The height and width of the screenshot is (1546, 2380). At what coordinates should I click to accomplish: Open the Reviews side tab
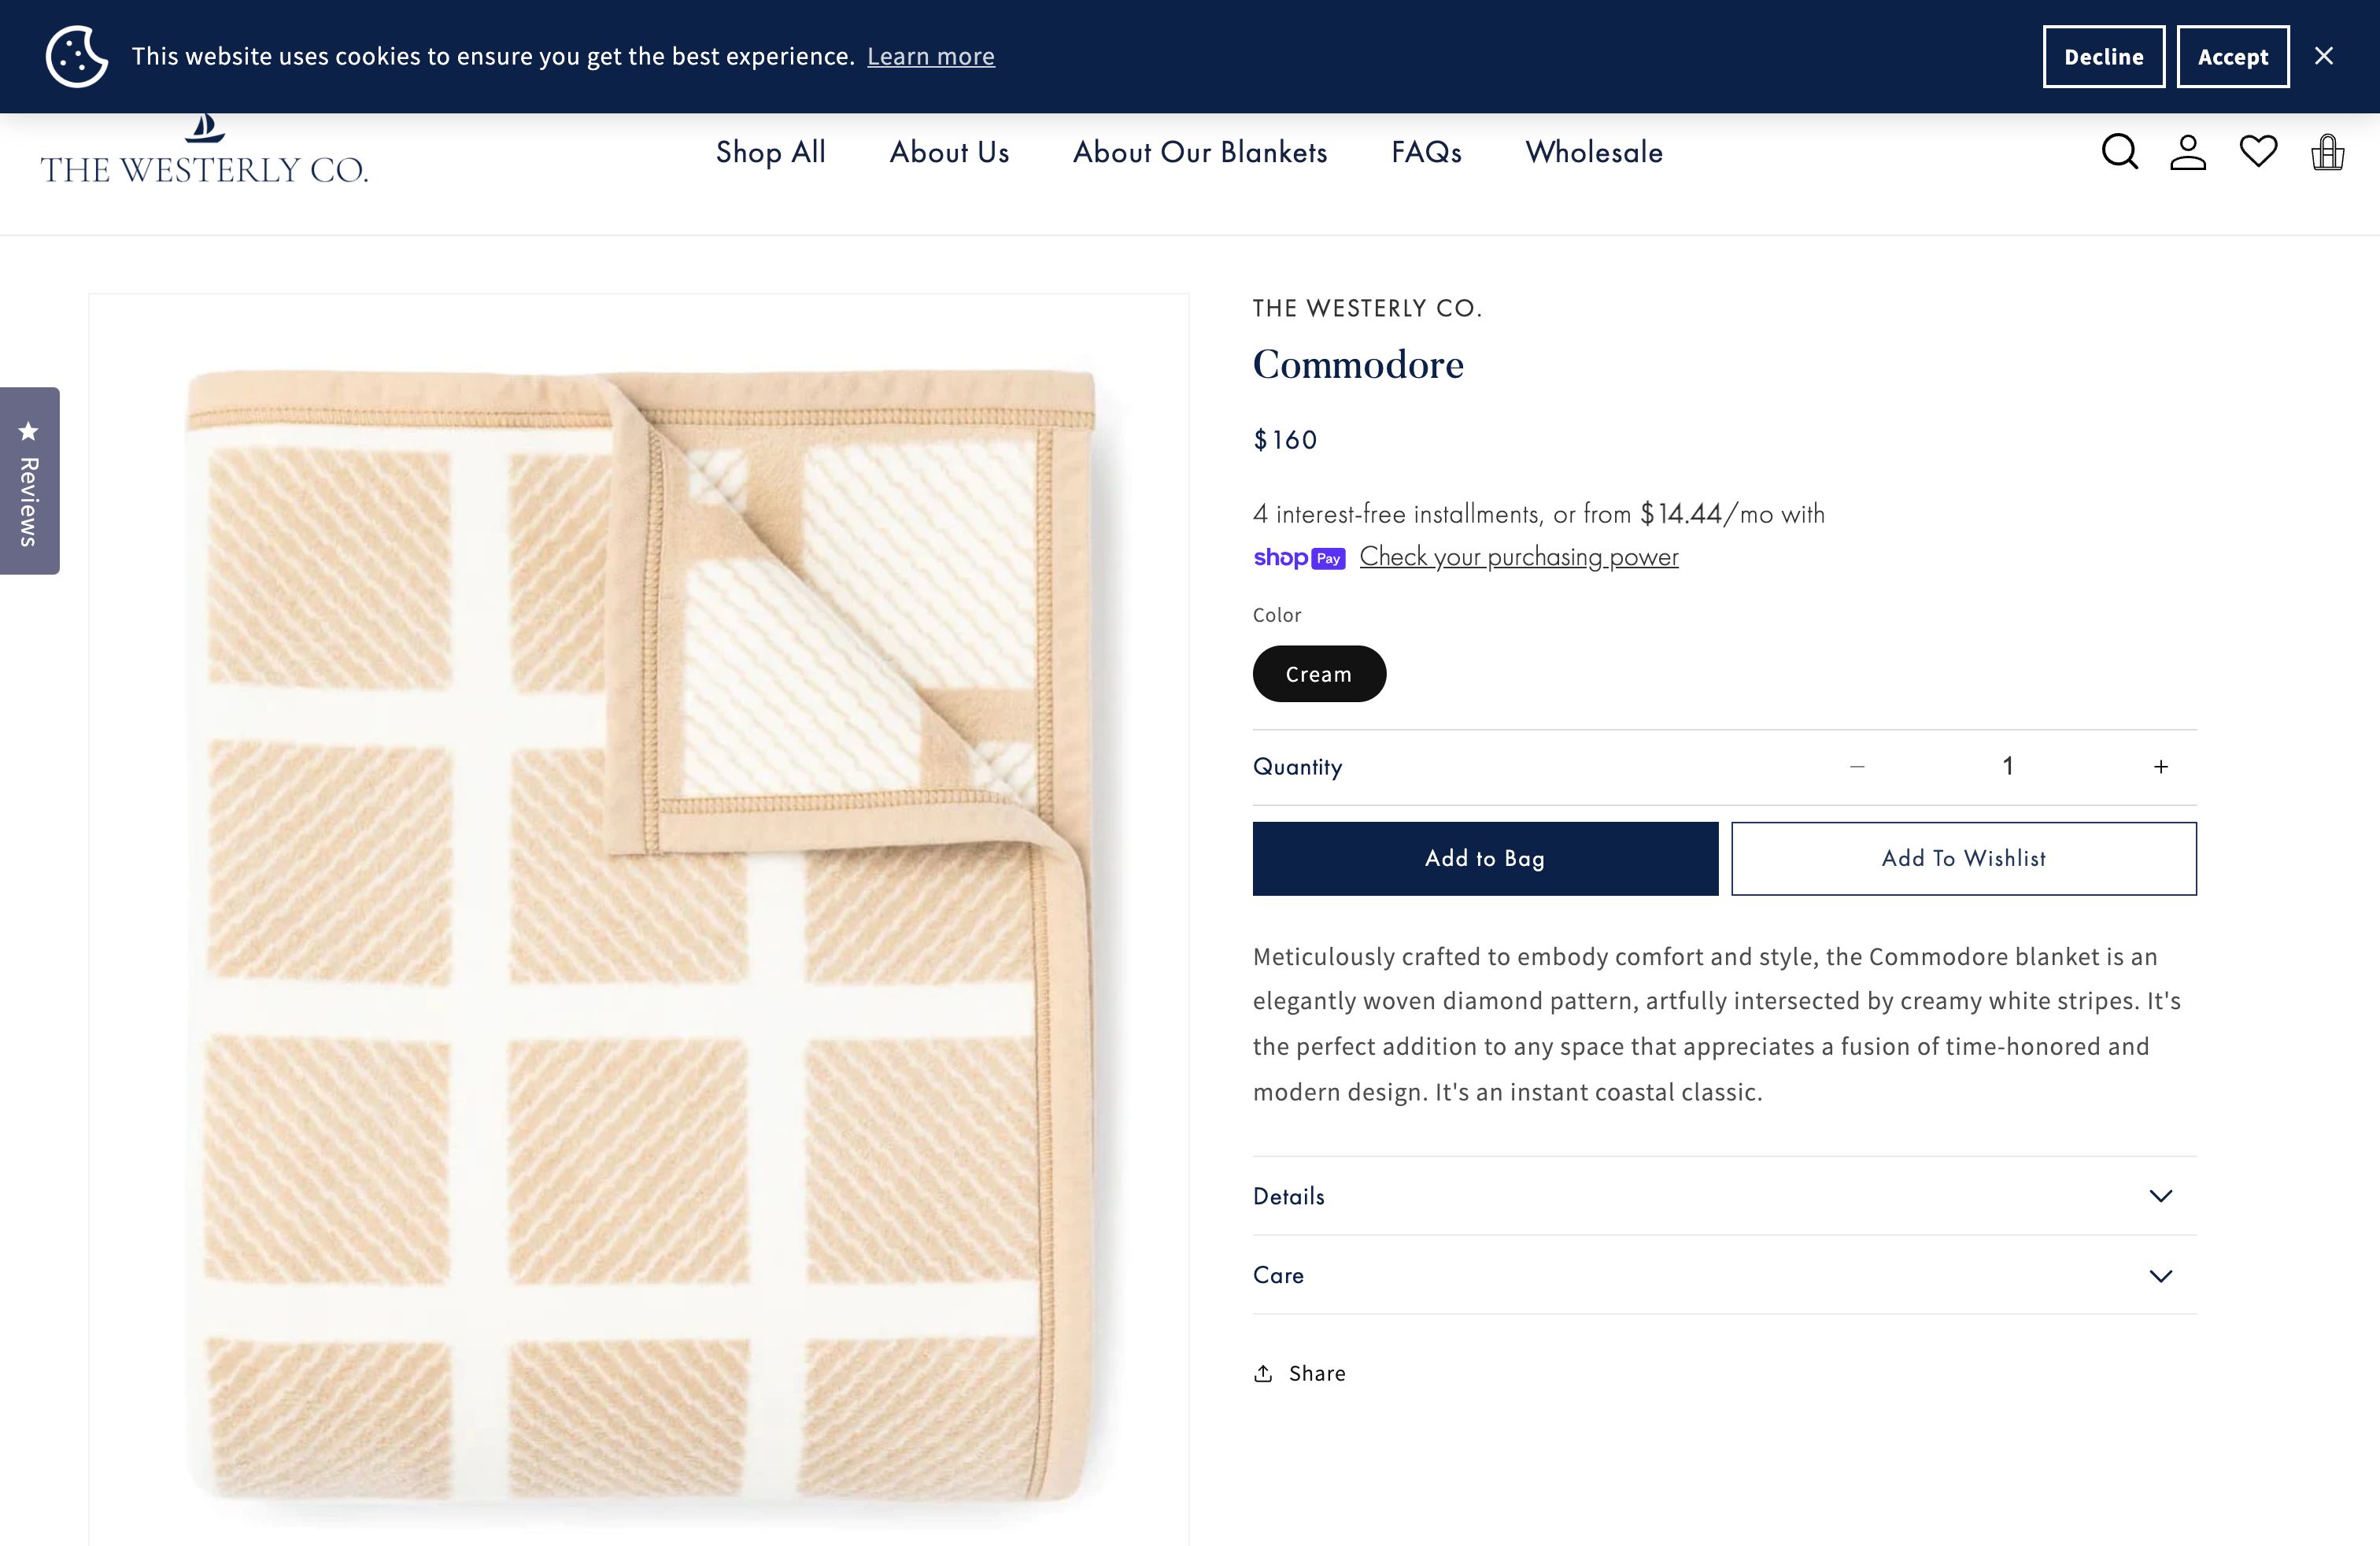29,481
